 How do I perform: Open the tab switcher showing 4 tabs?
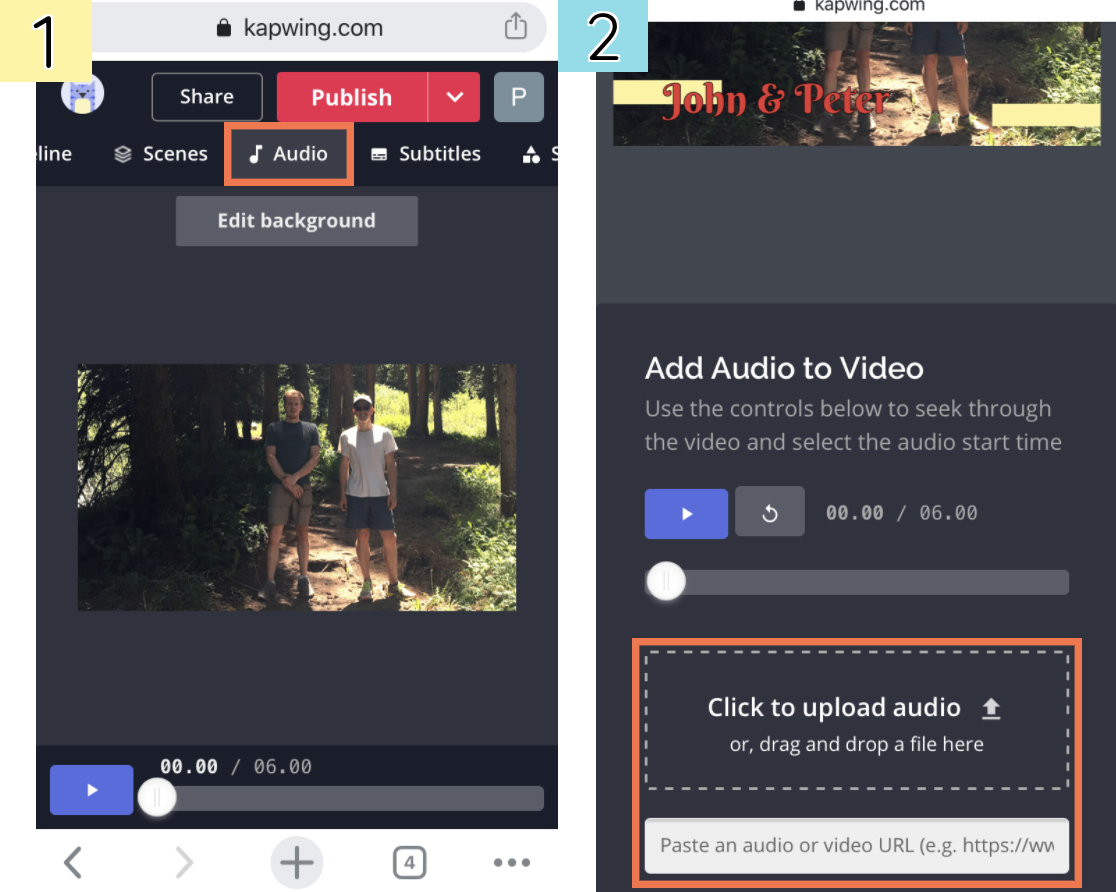point(409,863)
